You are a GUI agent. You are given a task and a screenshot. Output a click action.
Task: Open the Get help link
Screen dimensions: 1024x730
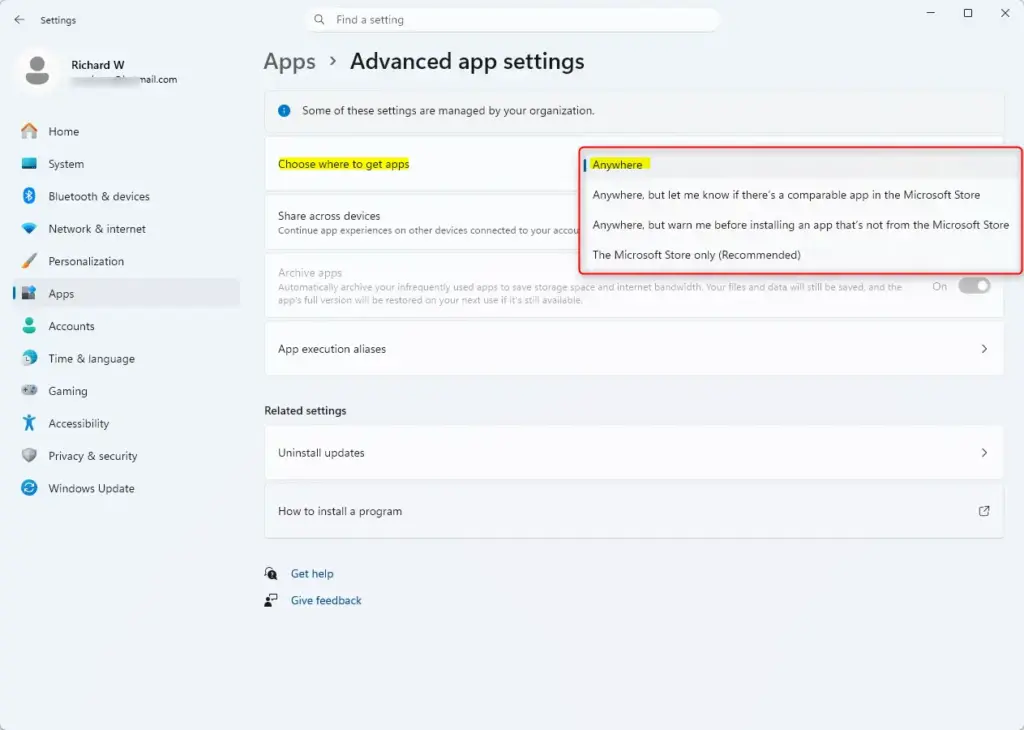pos(312,573)
